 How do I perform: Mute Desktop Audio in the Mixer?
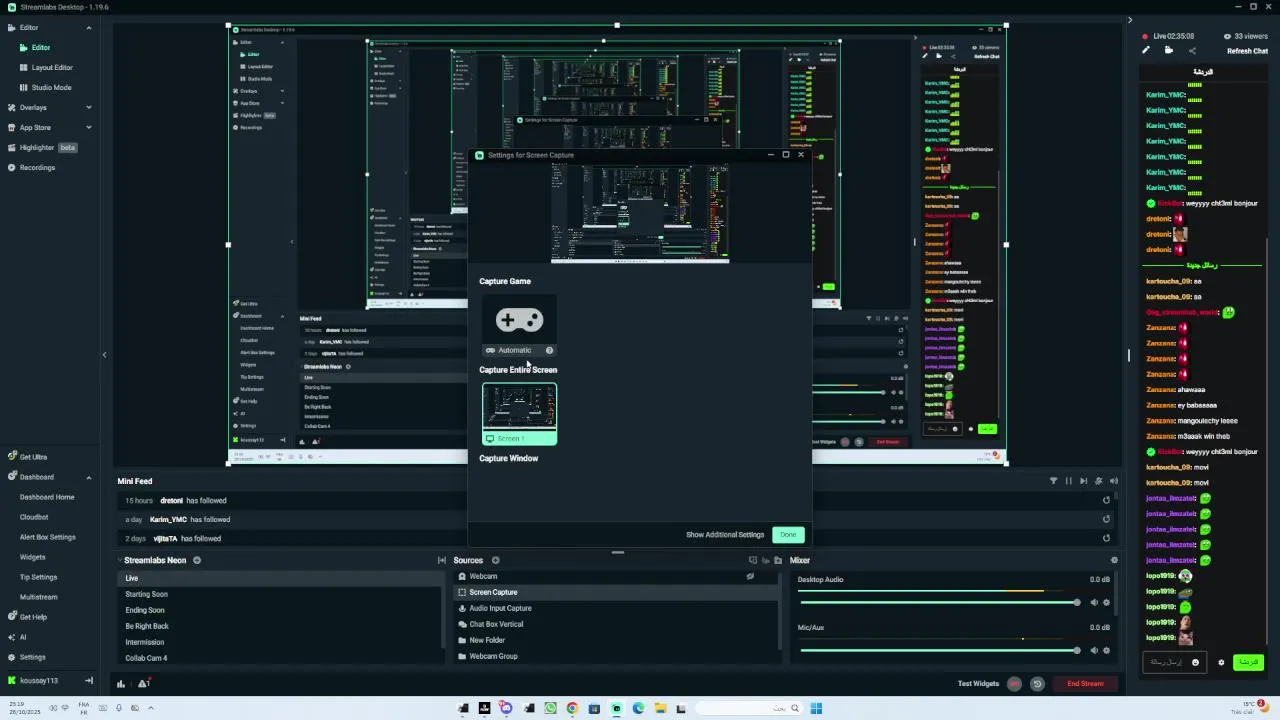pyautogui.click(x=1093, y=602)
